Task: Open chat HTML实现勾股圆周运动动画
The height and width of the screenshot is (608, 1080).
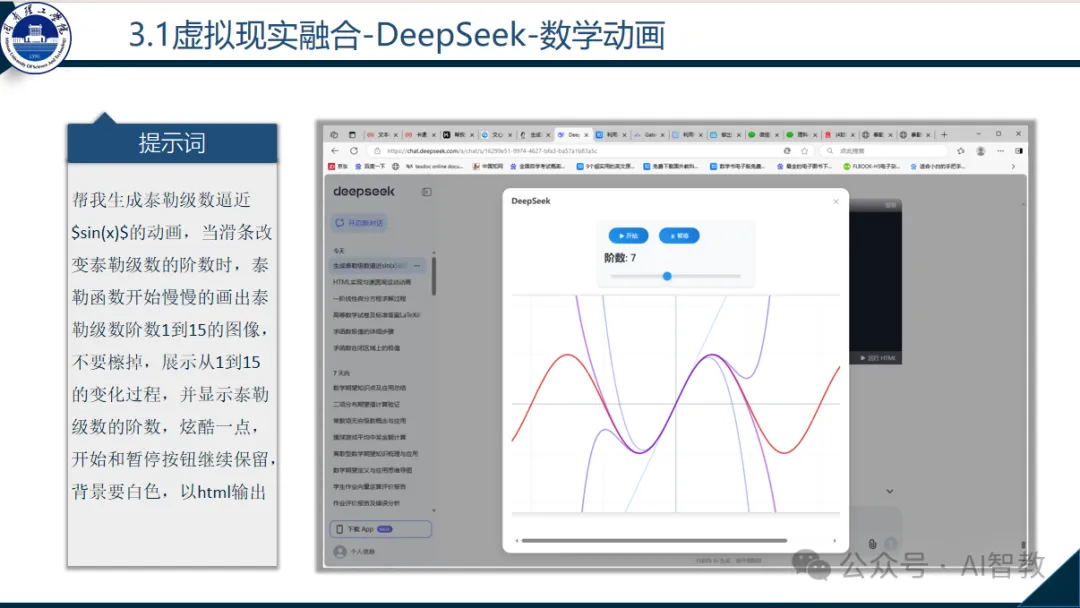Action: tap(372, 282)
